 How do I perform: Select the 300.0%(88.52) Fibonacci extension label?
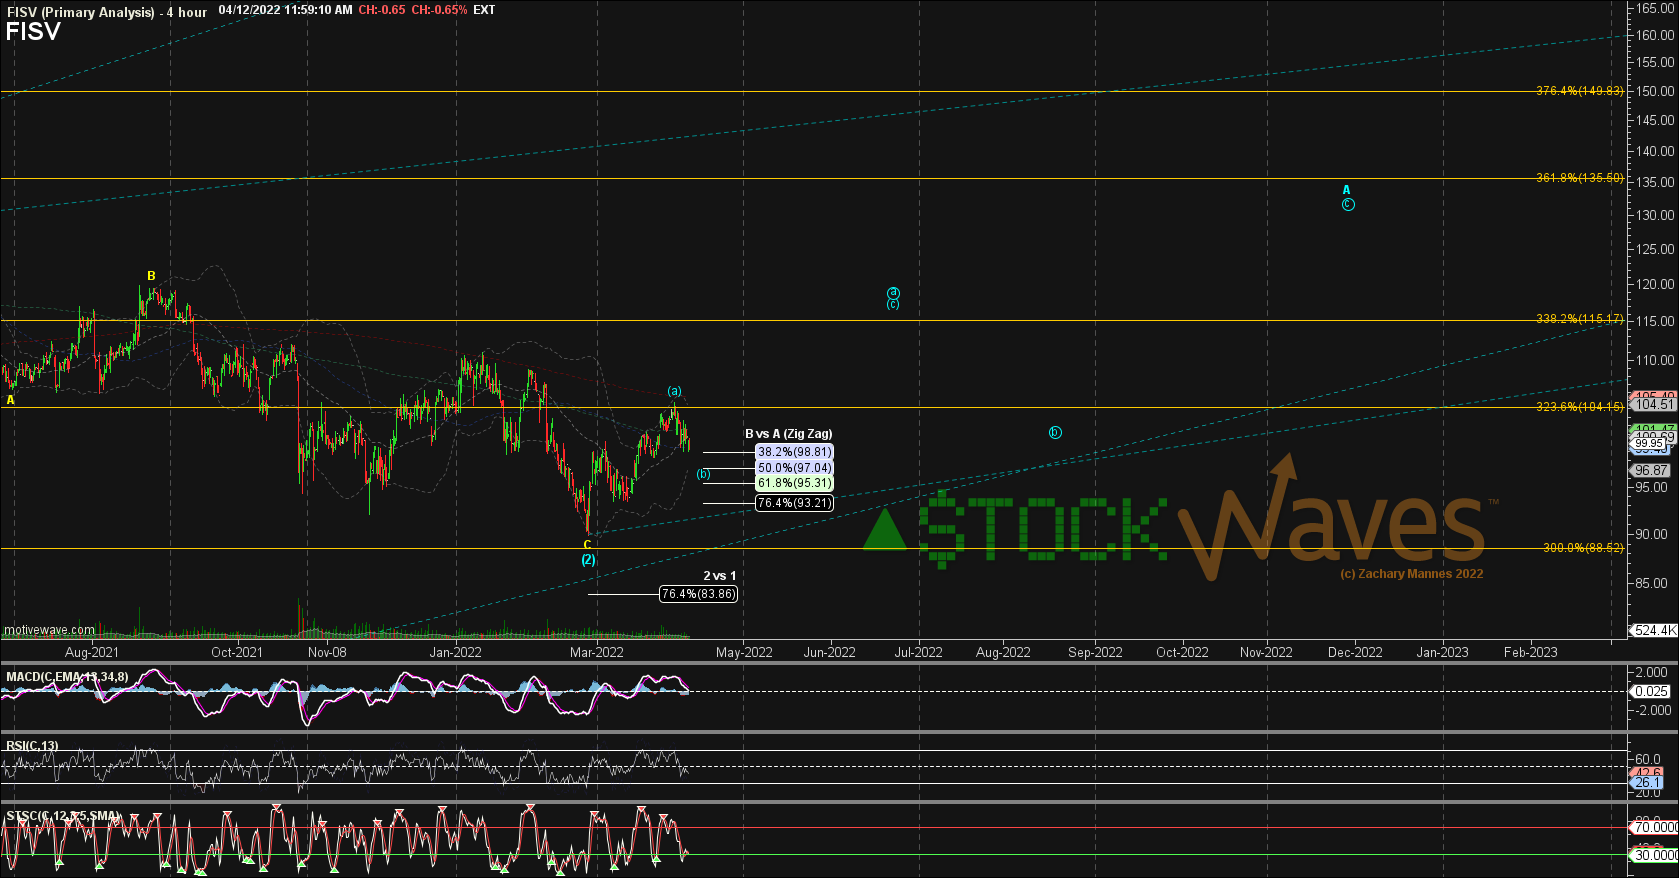coord(1583,548)
